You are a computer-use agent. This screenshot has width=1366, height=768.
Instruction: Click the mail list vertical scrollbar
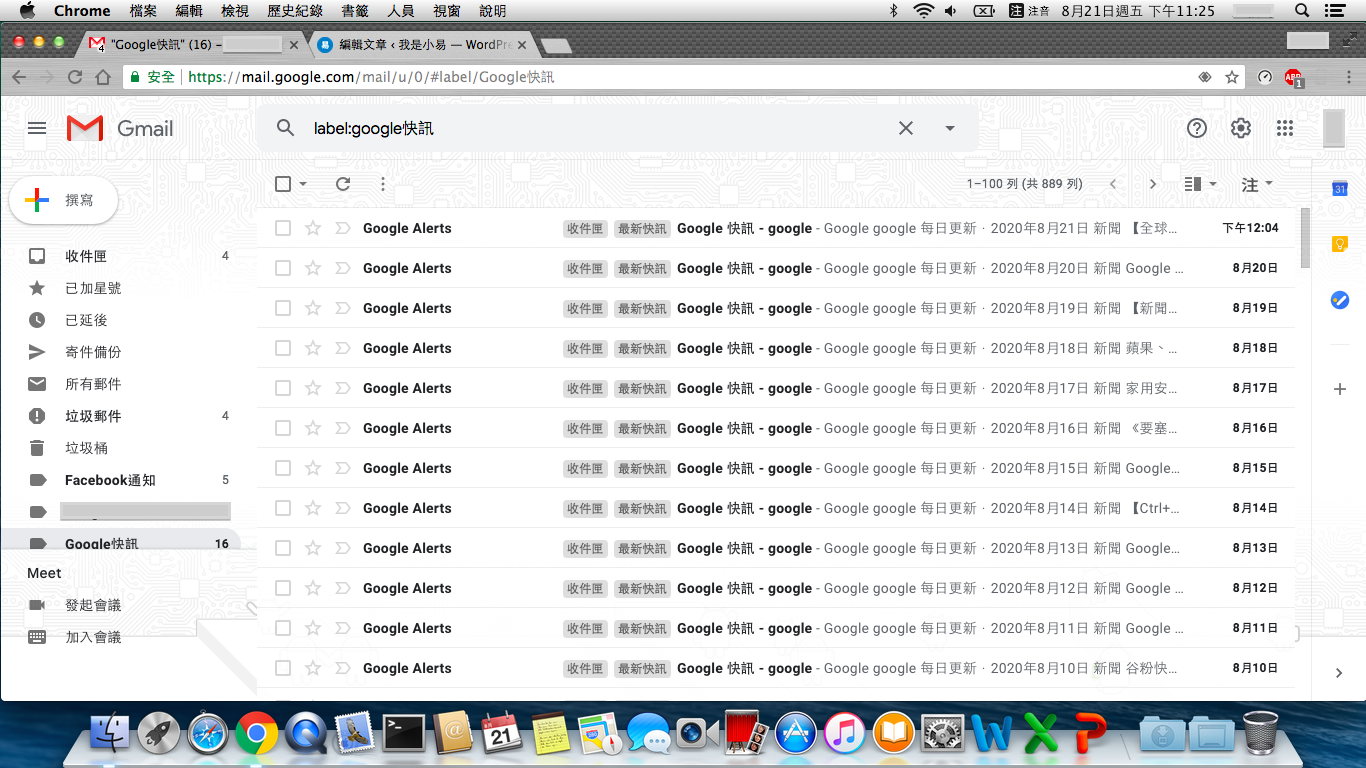1305,238
